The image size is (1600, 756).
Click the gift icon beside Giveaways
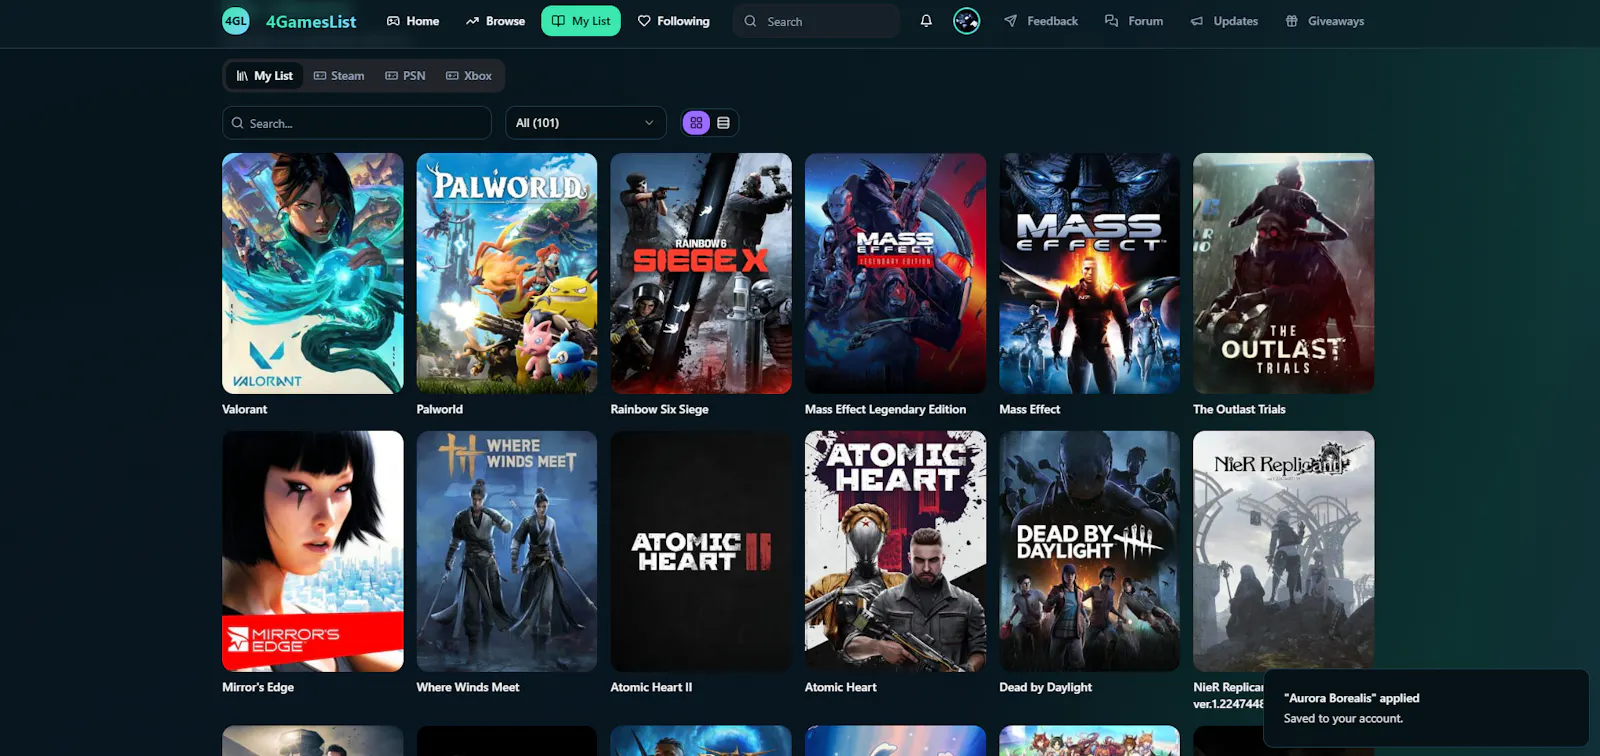tap(1292, 21)
